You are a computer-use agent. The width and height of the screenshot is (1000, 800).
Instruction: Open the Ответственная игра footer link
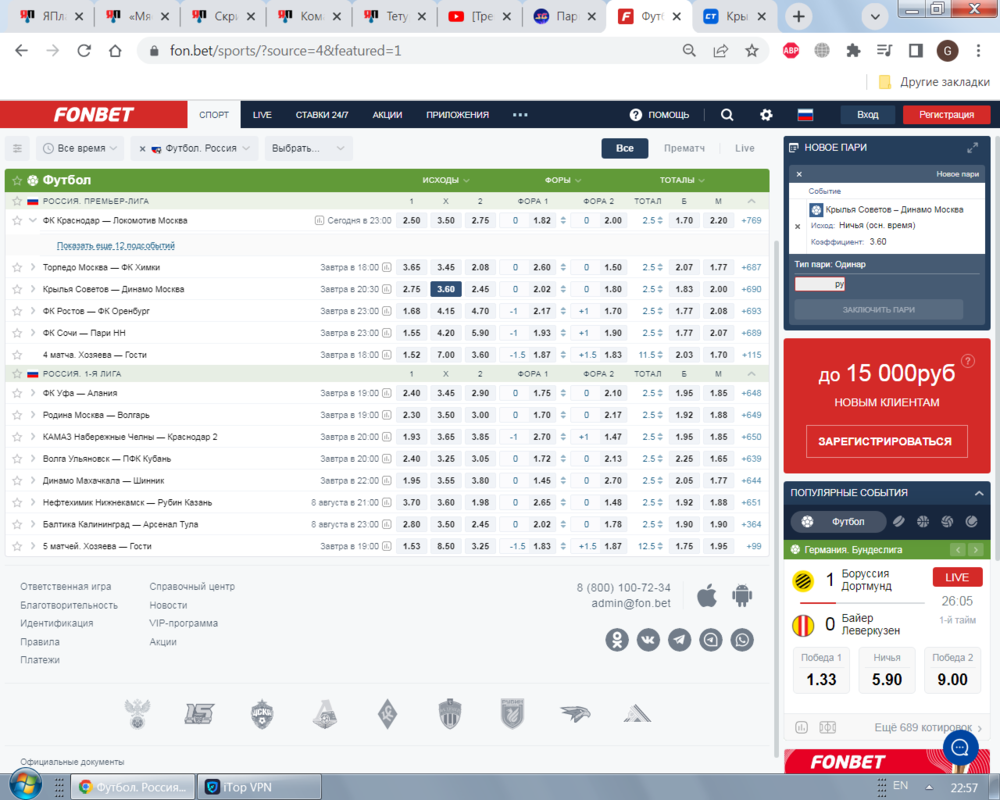point(66,586)
